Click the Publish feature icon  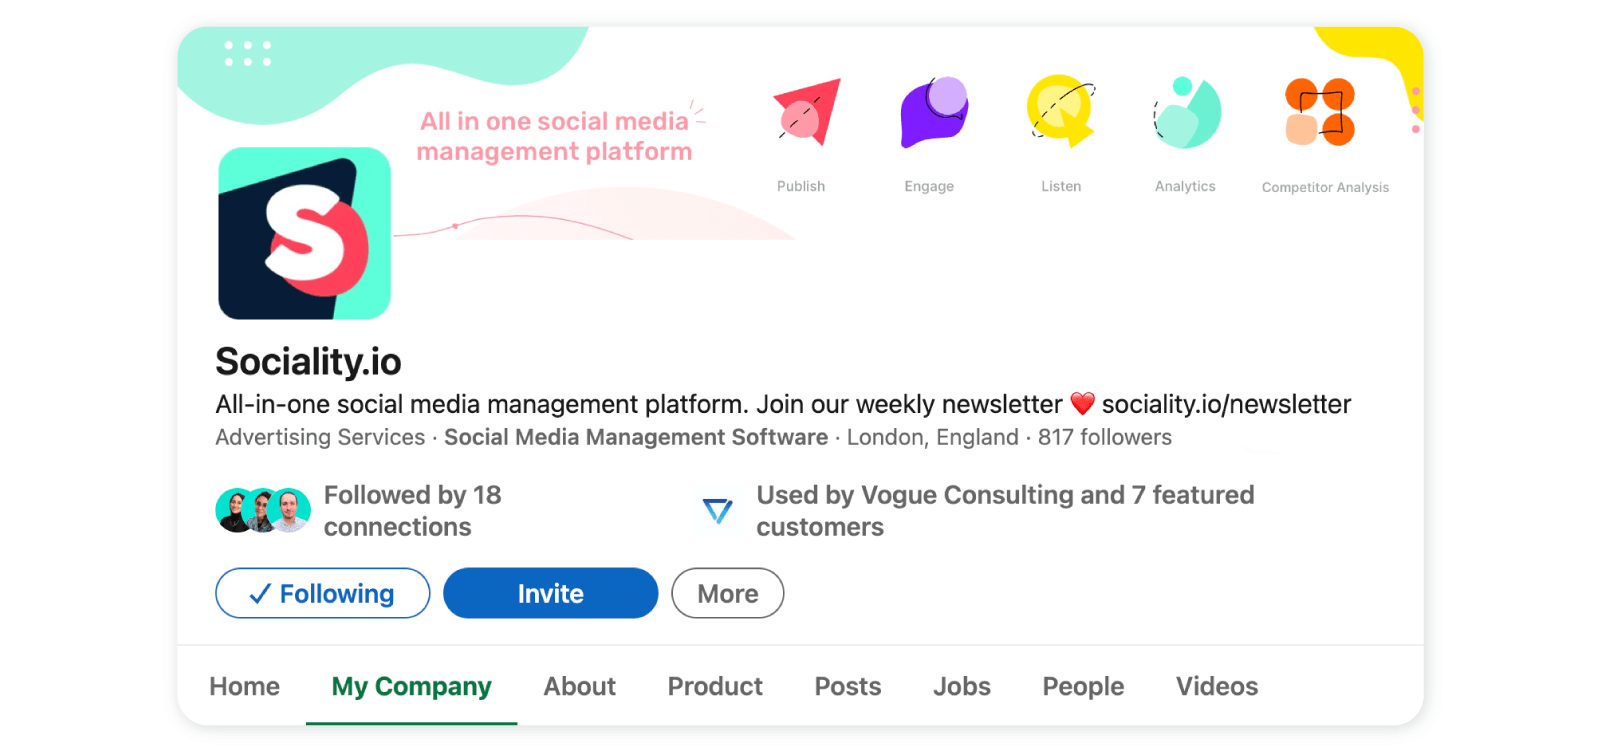click(x=806, y=113)
